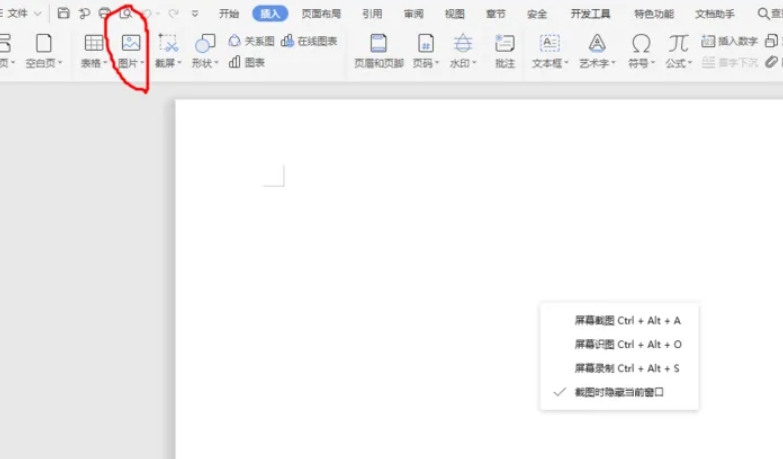Select the 截屏 screenshot tool icon

(x=168, y=44)
